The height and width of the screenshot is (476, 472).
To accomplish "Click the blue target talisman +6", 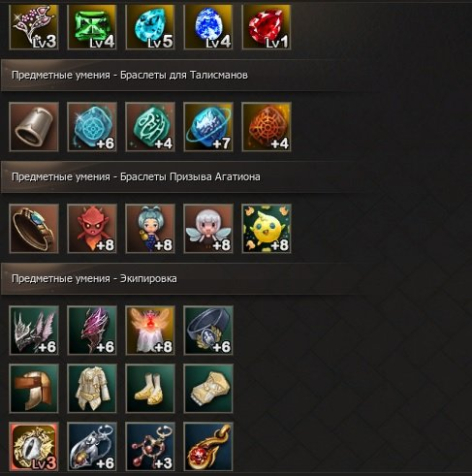I will click(x=92, y=127).
